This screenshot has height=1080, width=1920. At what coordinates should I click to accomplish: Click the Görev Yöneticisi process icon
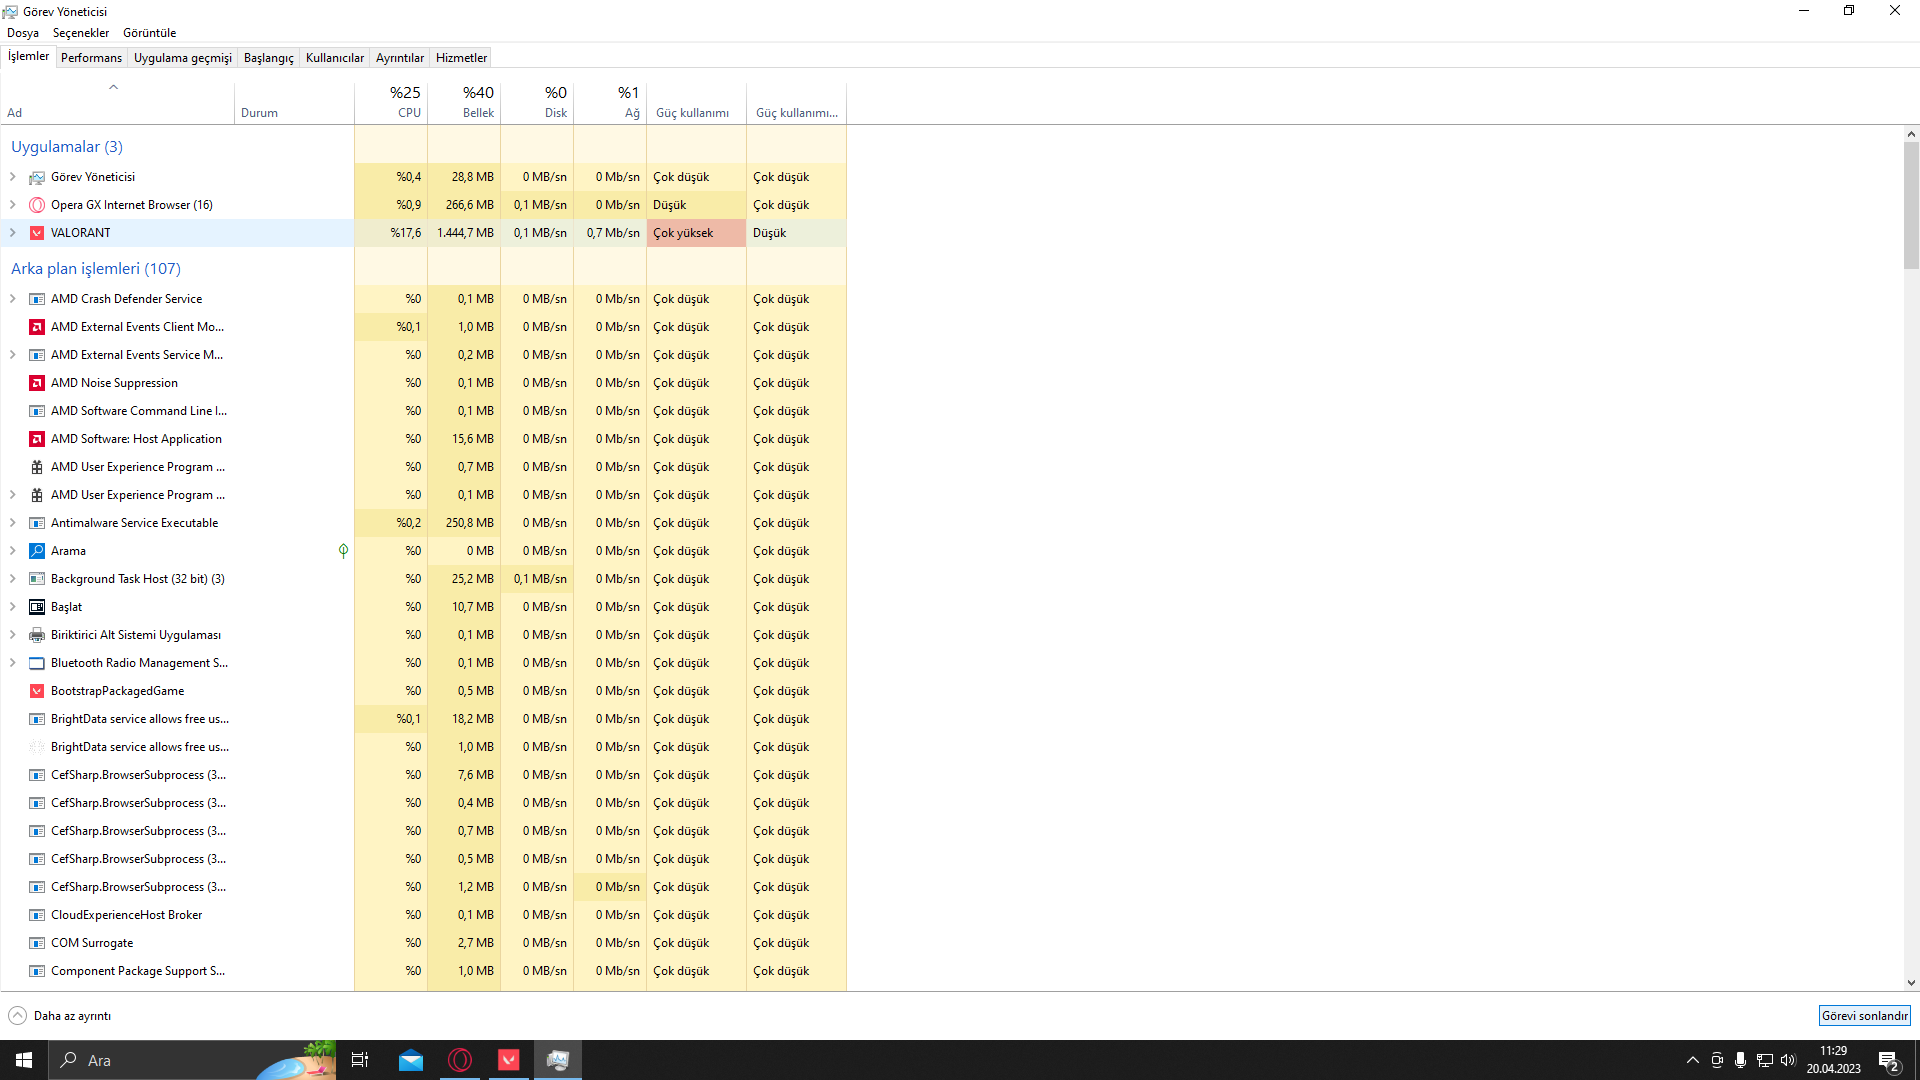click(x=37, y=177)
